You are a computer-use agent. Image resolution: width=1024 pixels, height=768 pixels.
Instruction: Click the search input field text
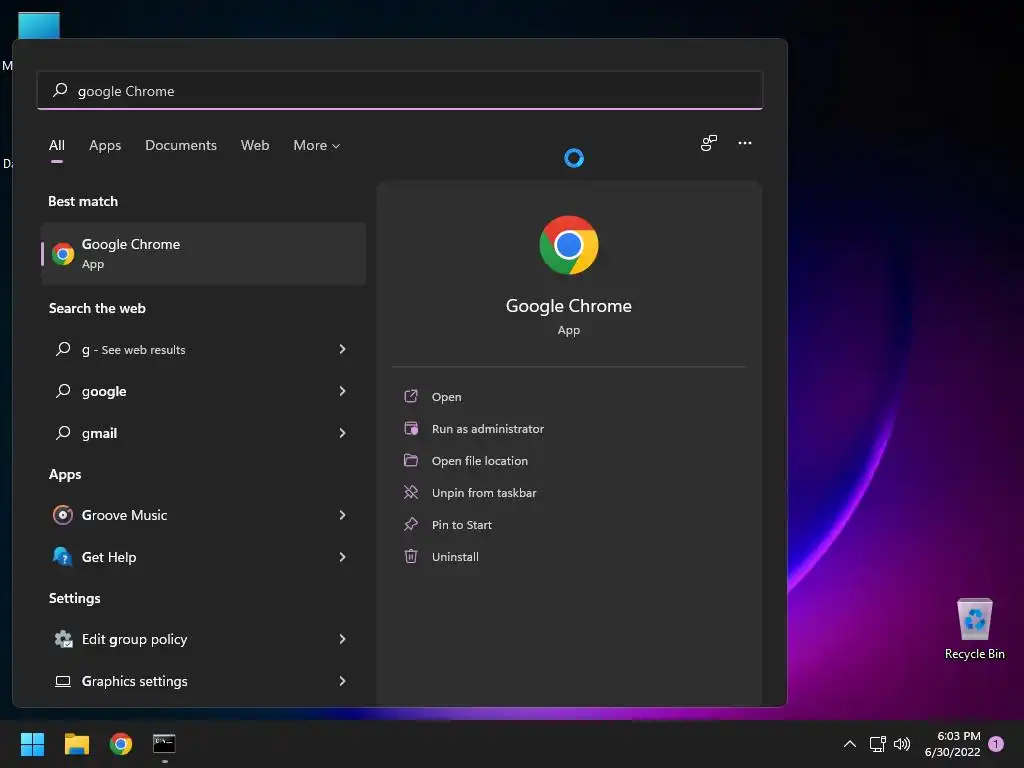pyautogui.click(x=126, y=91)
